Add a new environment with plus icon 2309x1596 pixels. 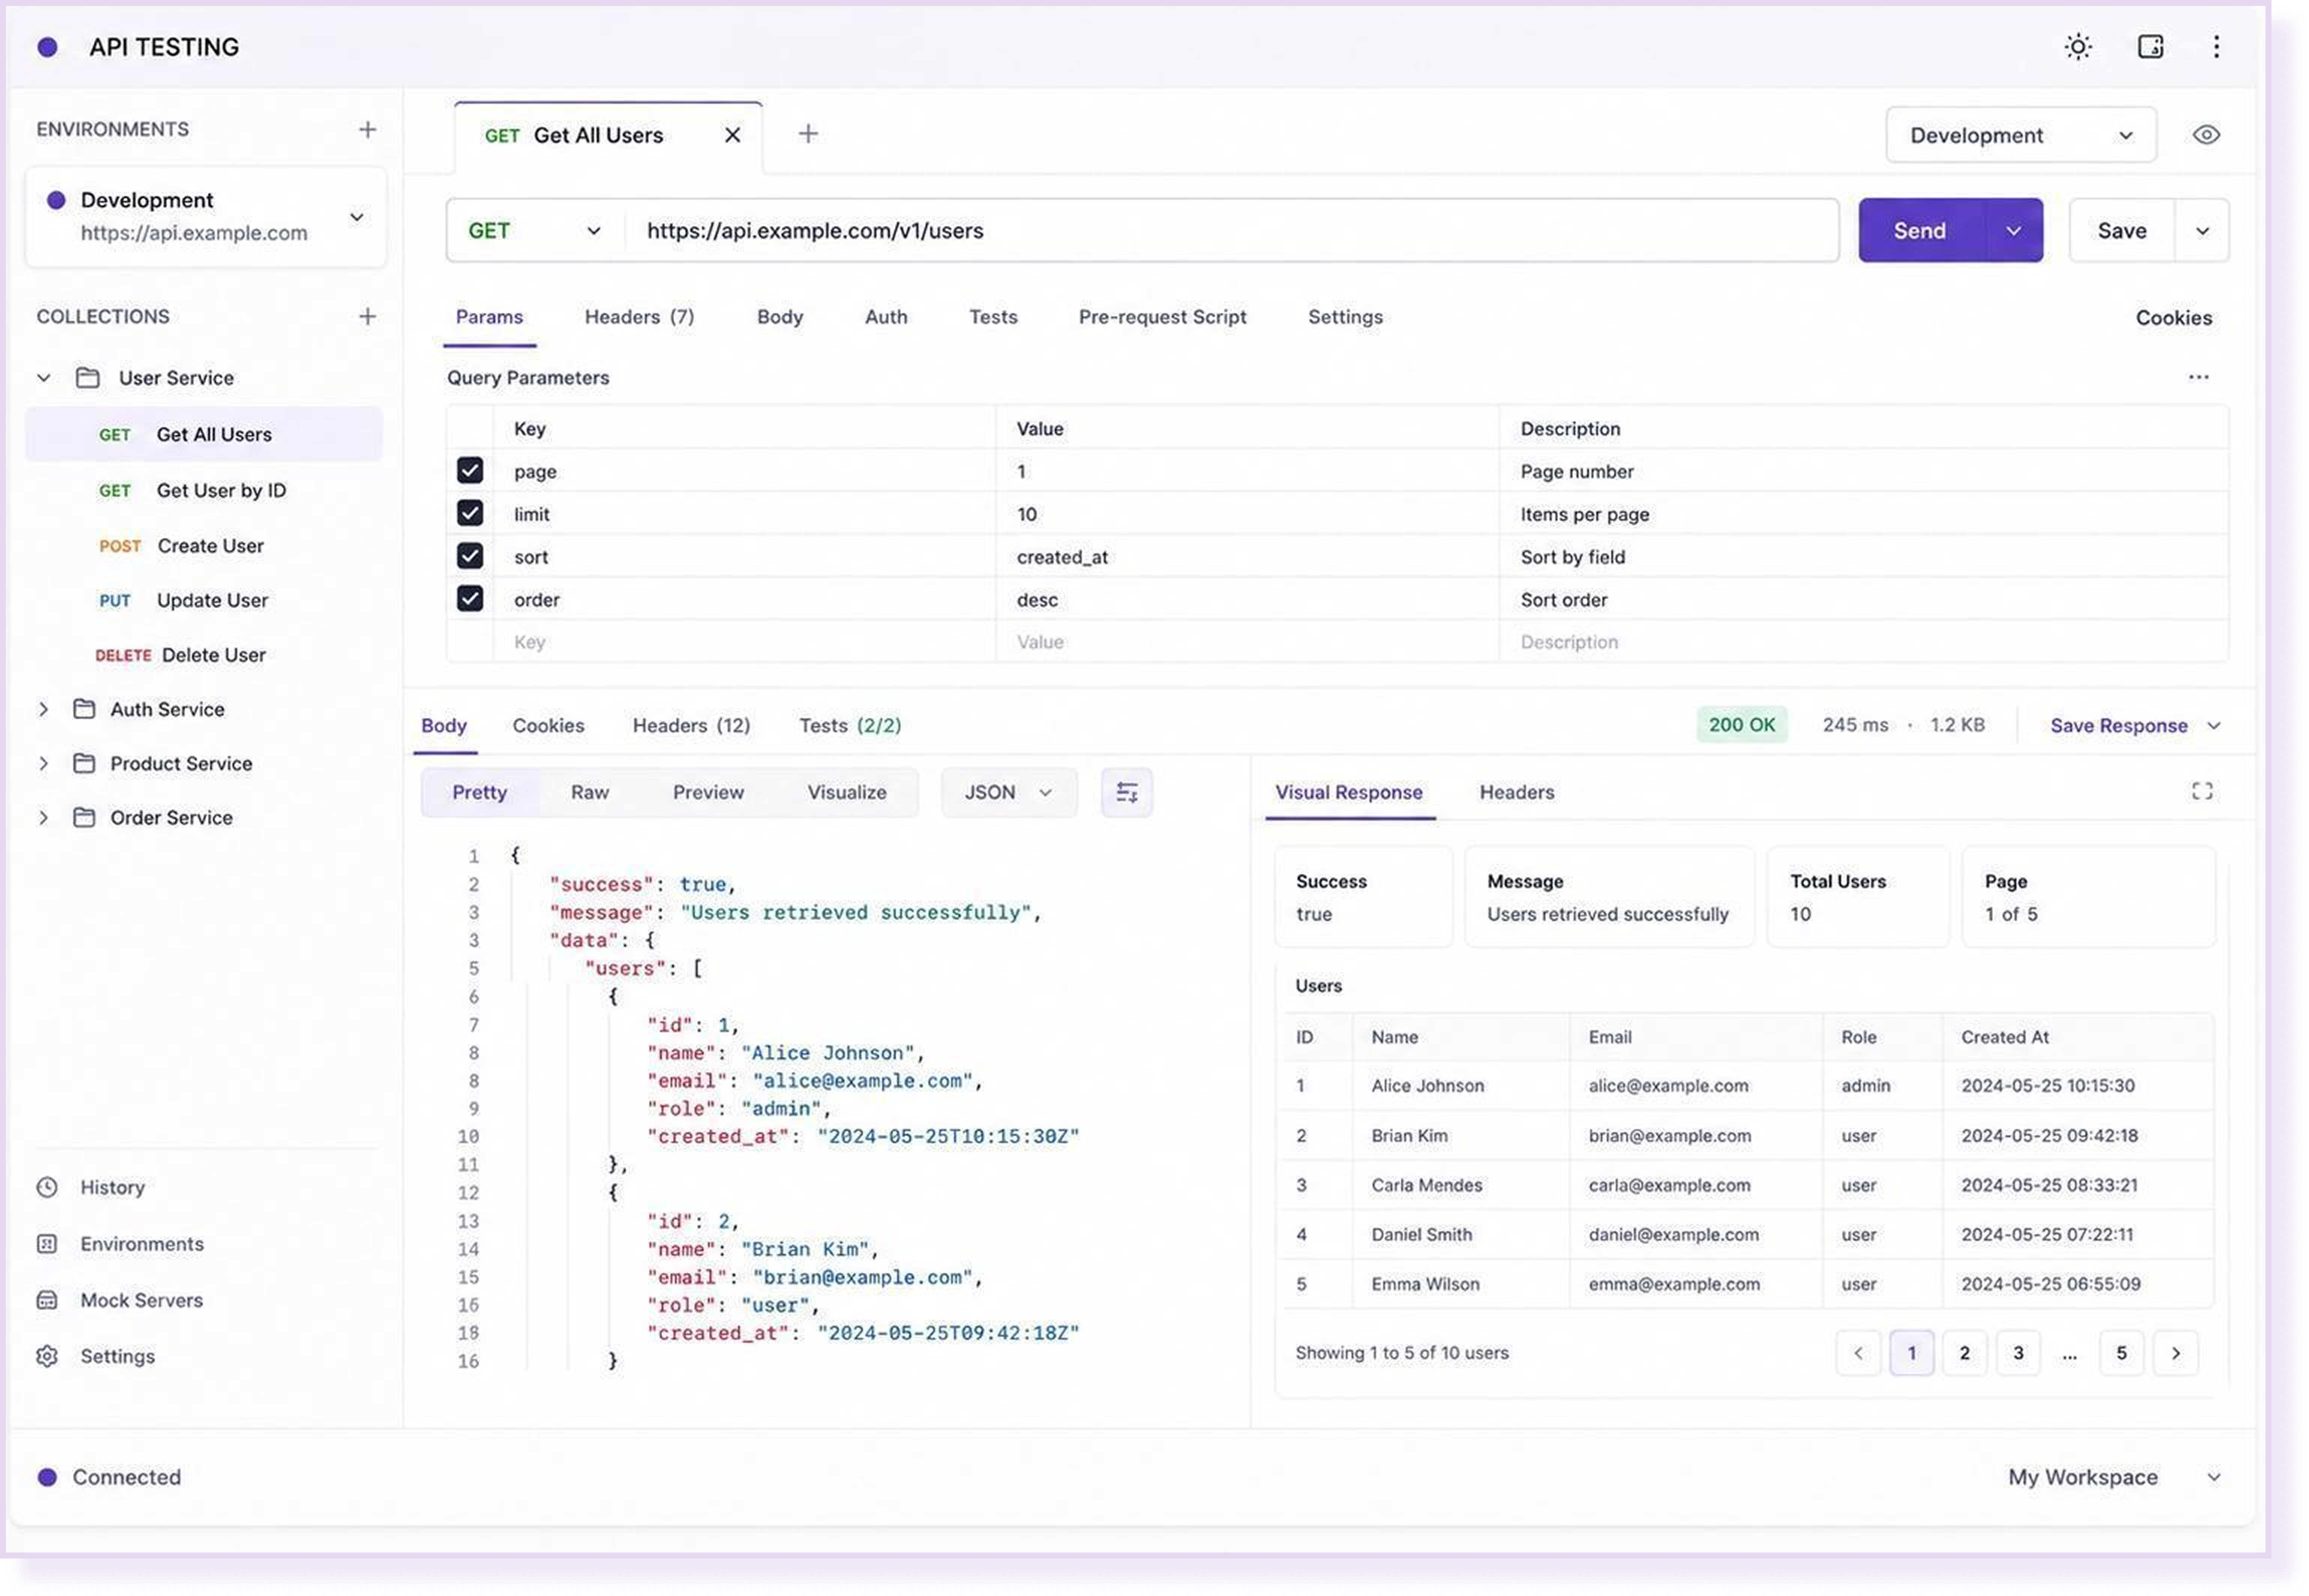pos(368,130)
